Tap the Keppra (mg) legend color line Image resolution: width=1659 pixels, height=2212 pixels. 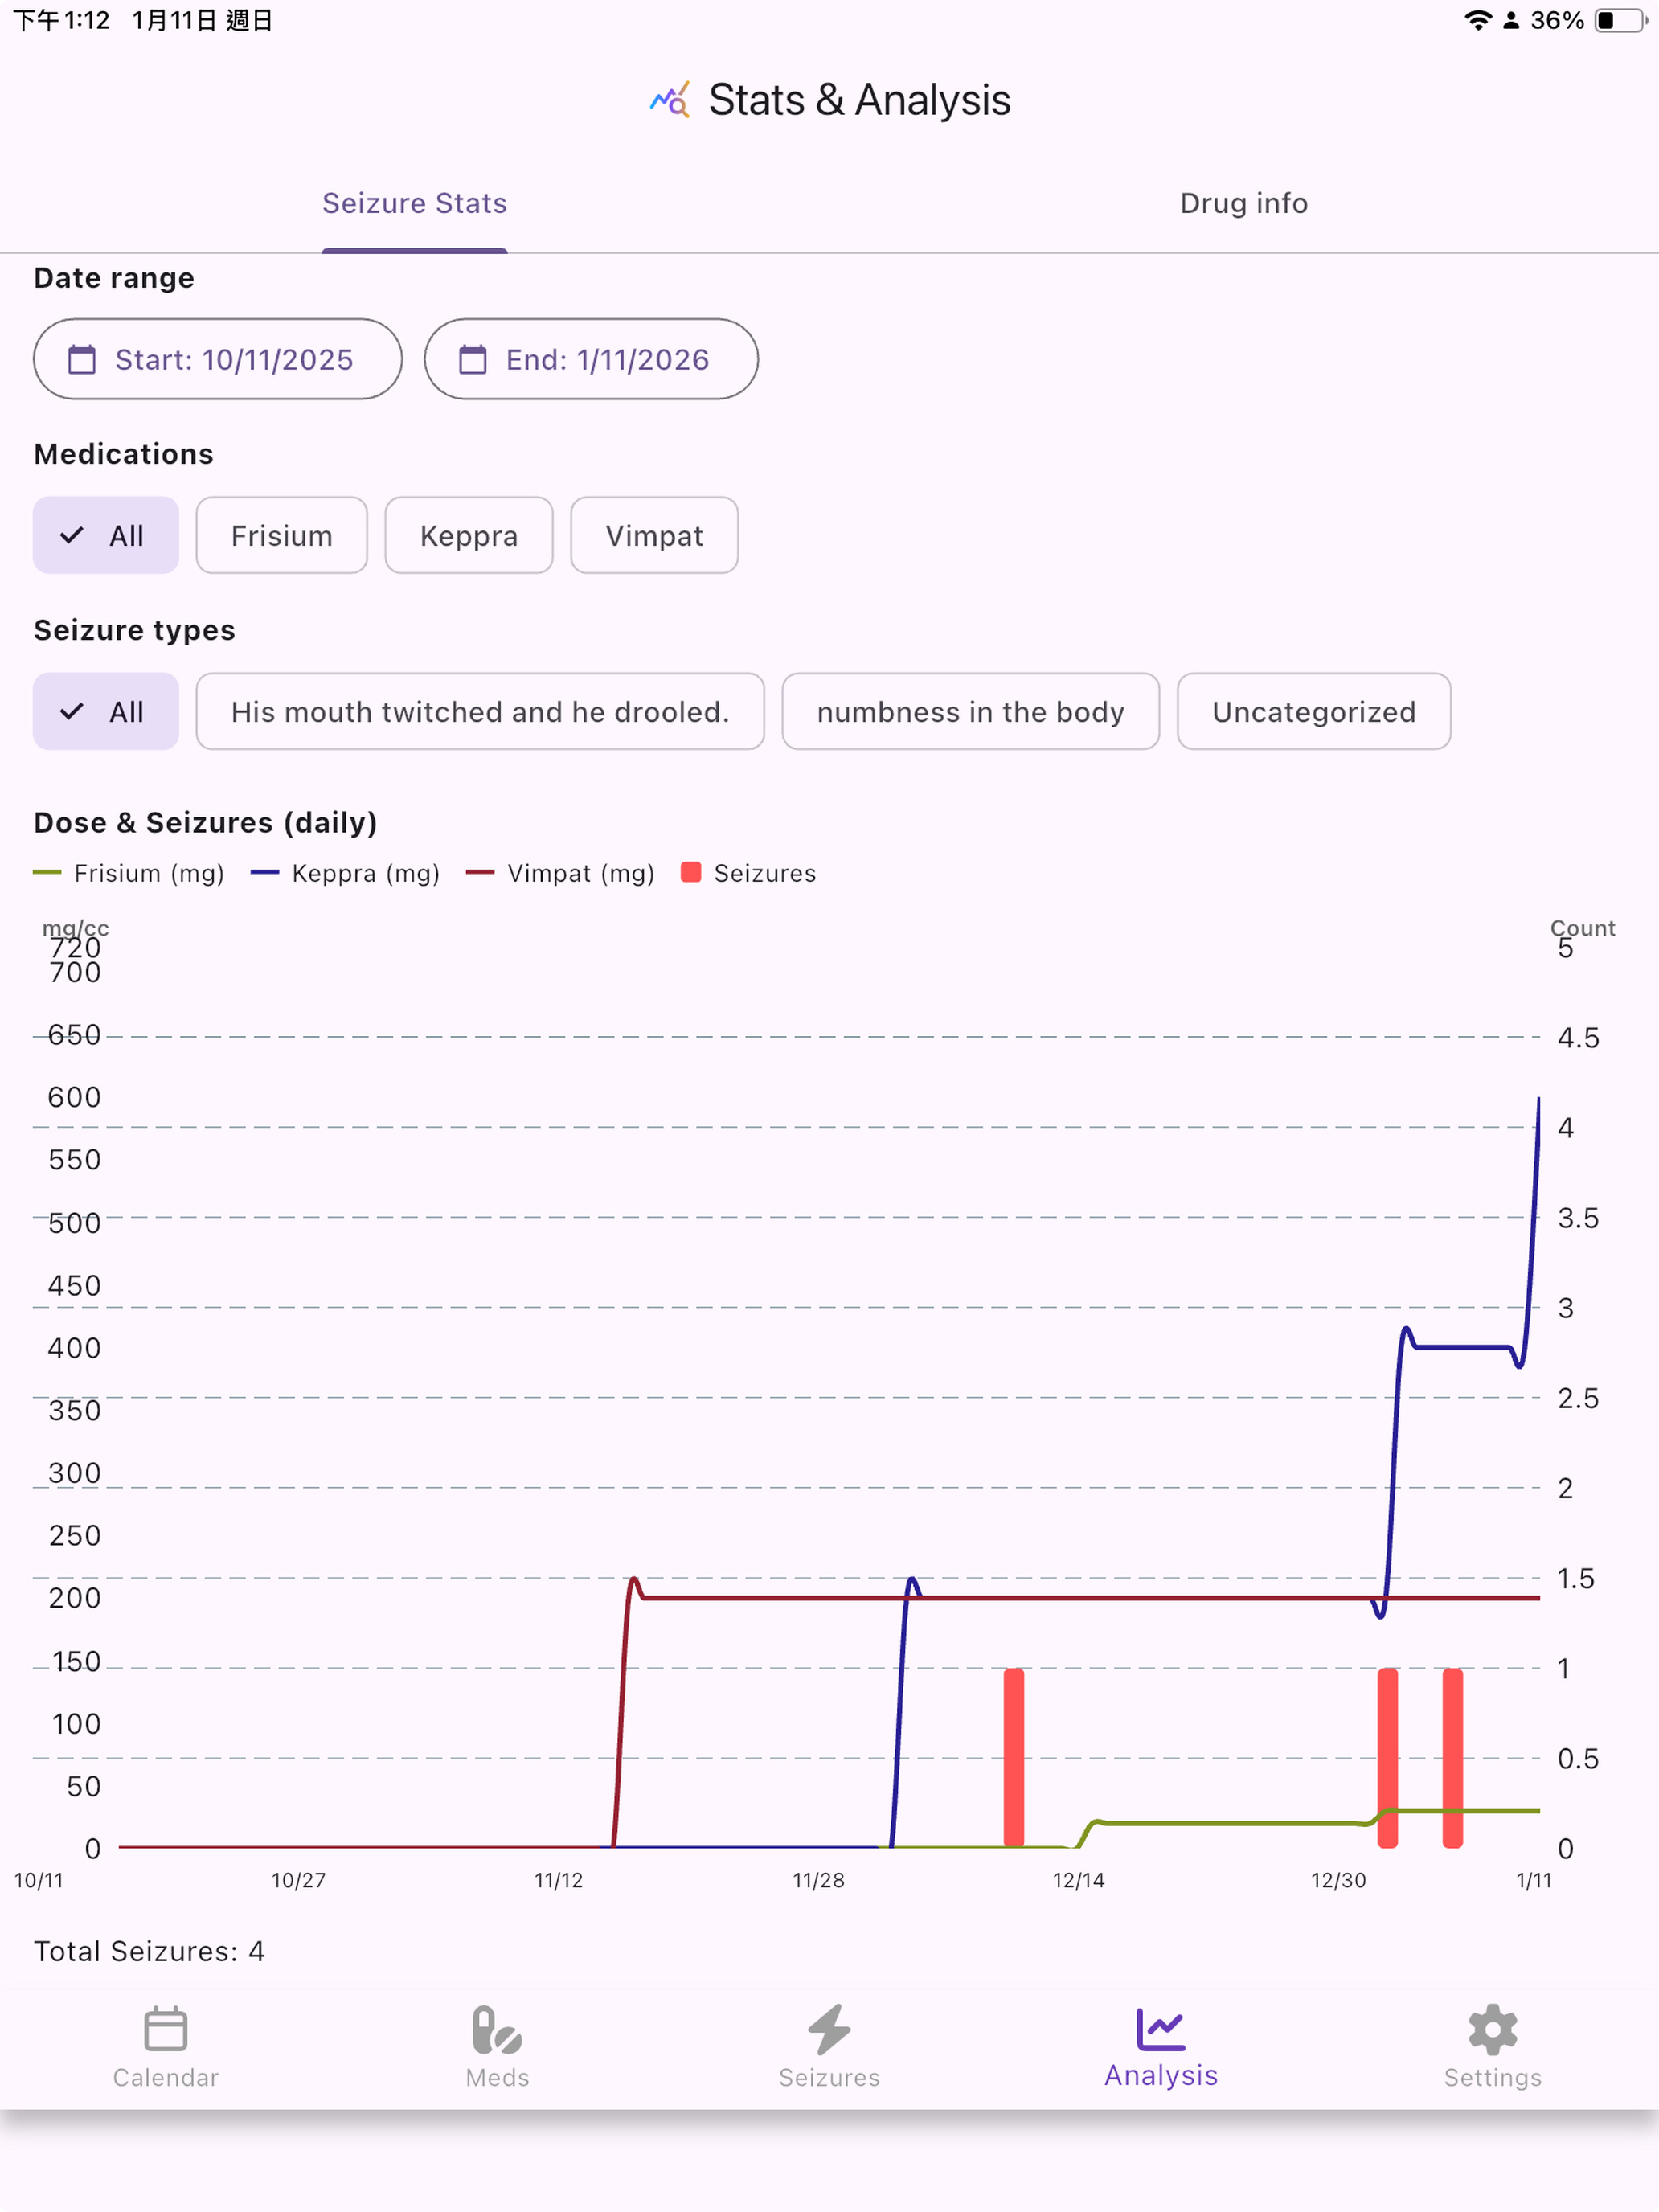click(264, 873)
